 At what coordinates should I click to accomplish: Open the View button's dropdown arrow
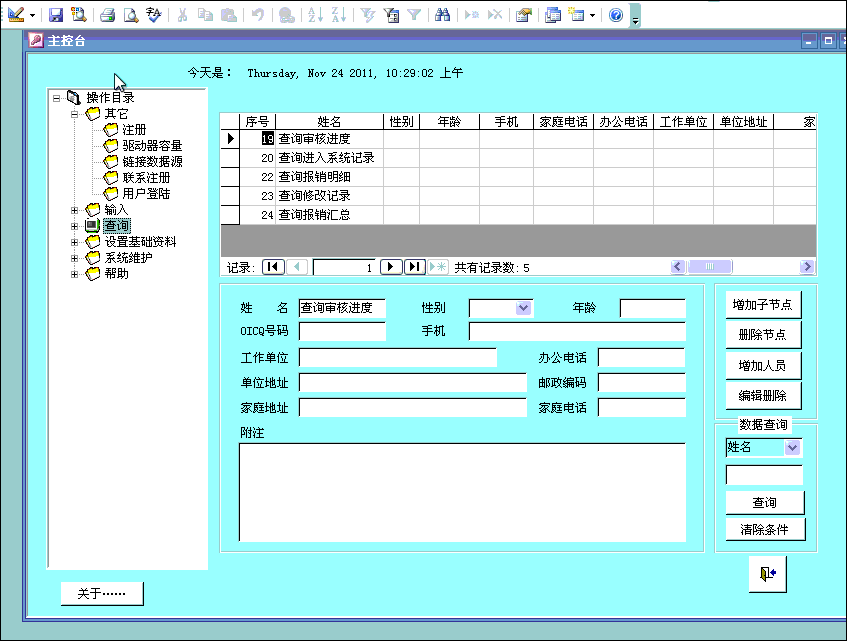click(32, 15)
